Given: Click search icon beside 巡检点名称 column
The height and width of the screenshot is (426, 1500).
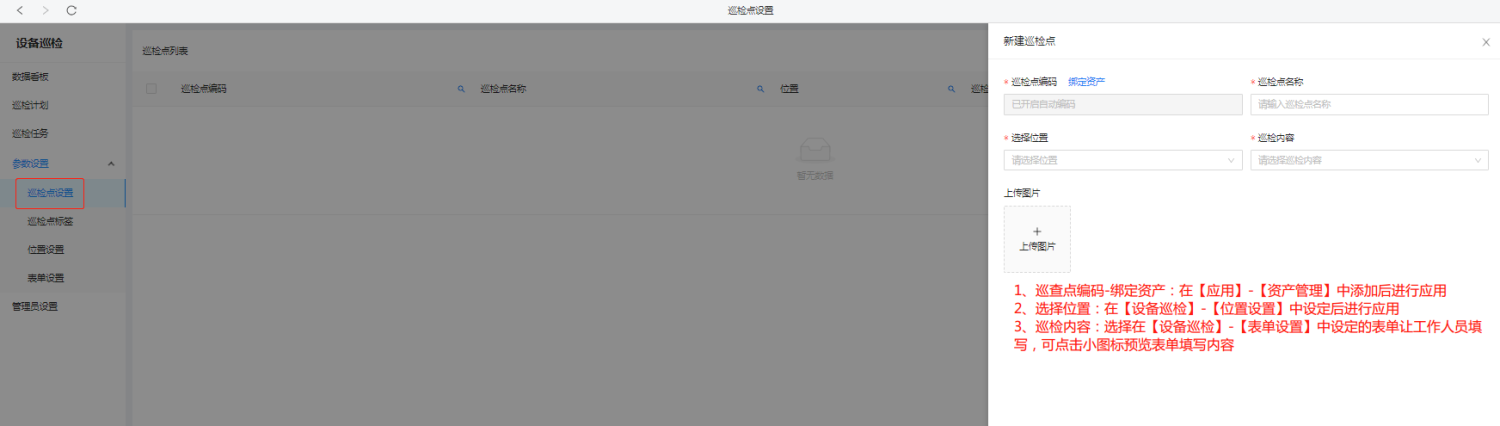Looking at the screenshot, I should 760,89.
